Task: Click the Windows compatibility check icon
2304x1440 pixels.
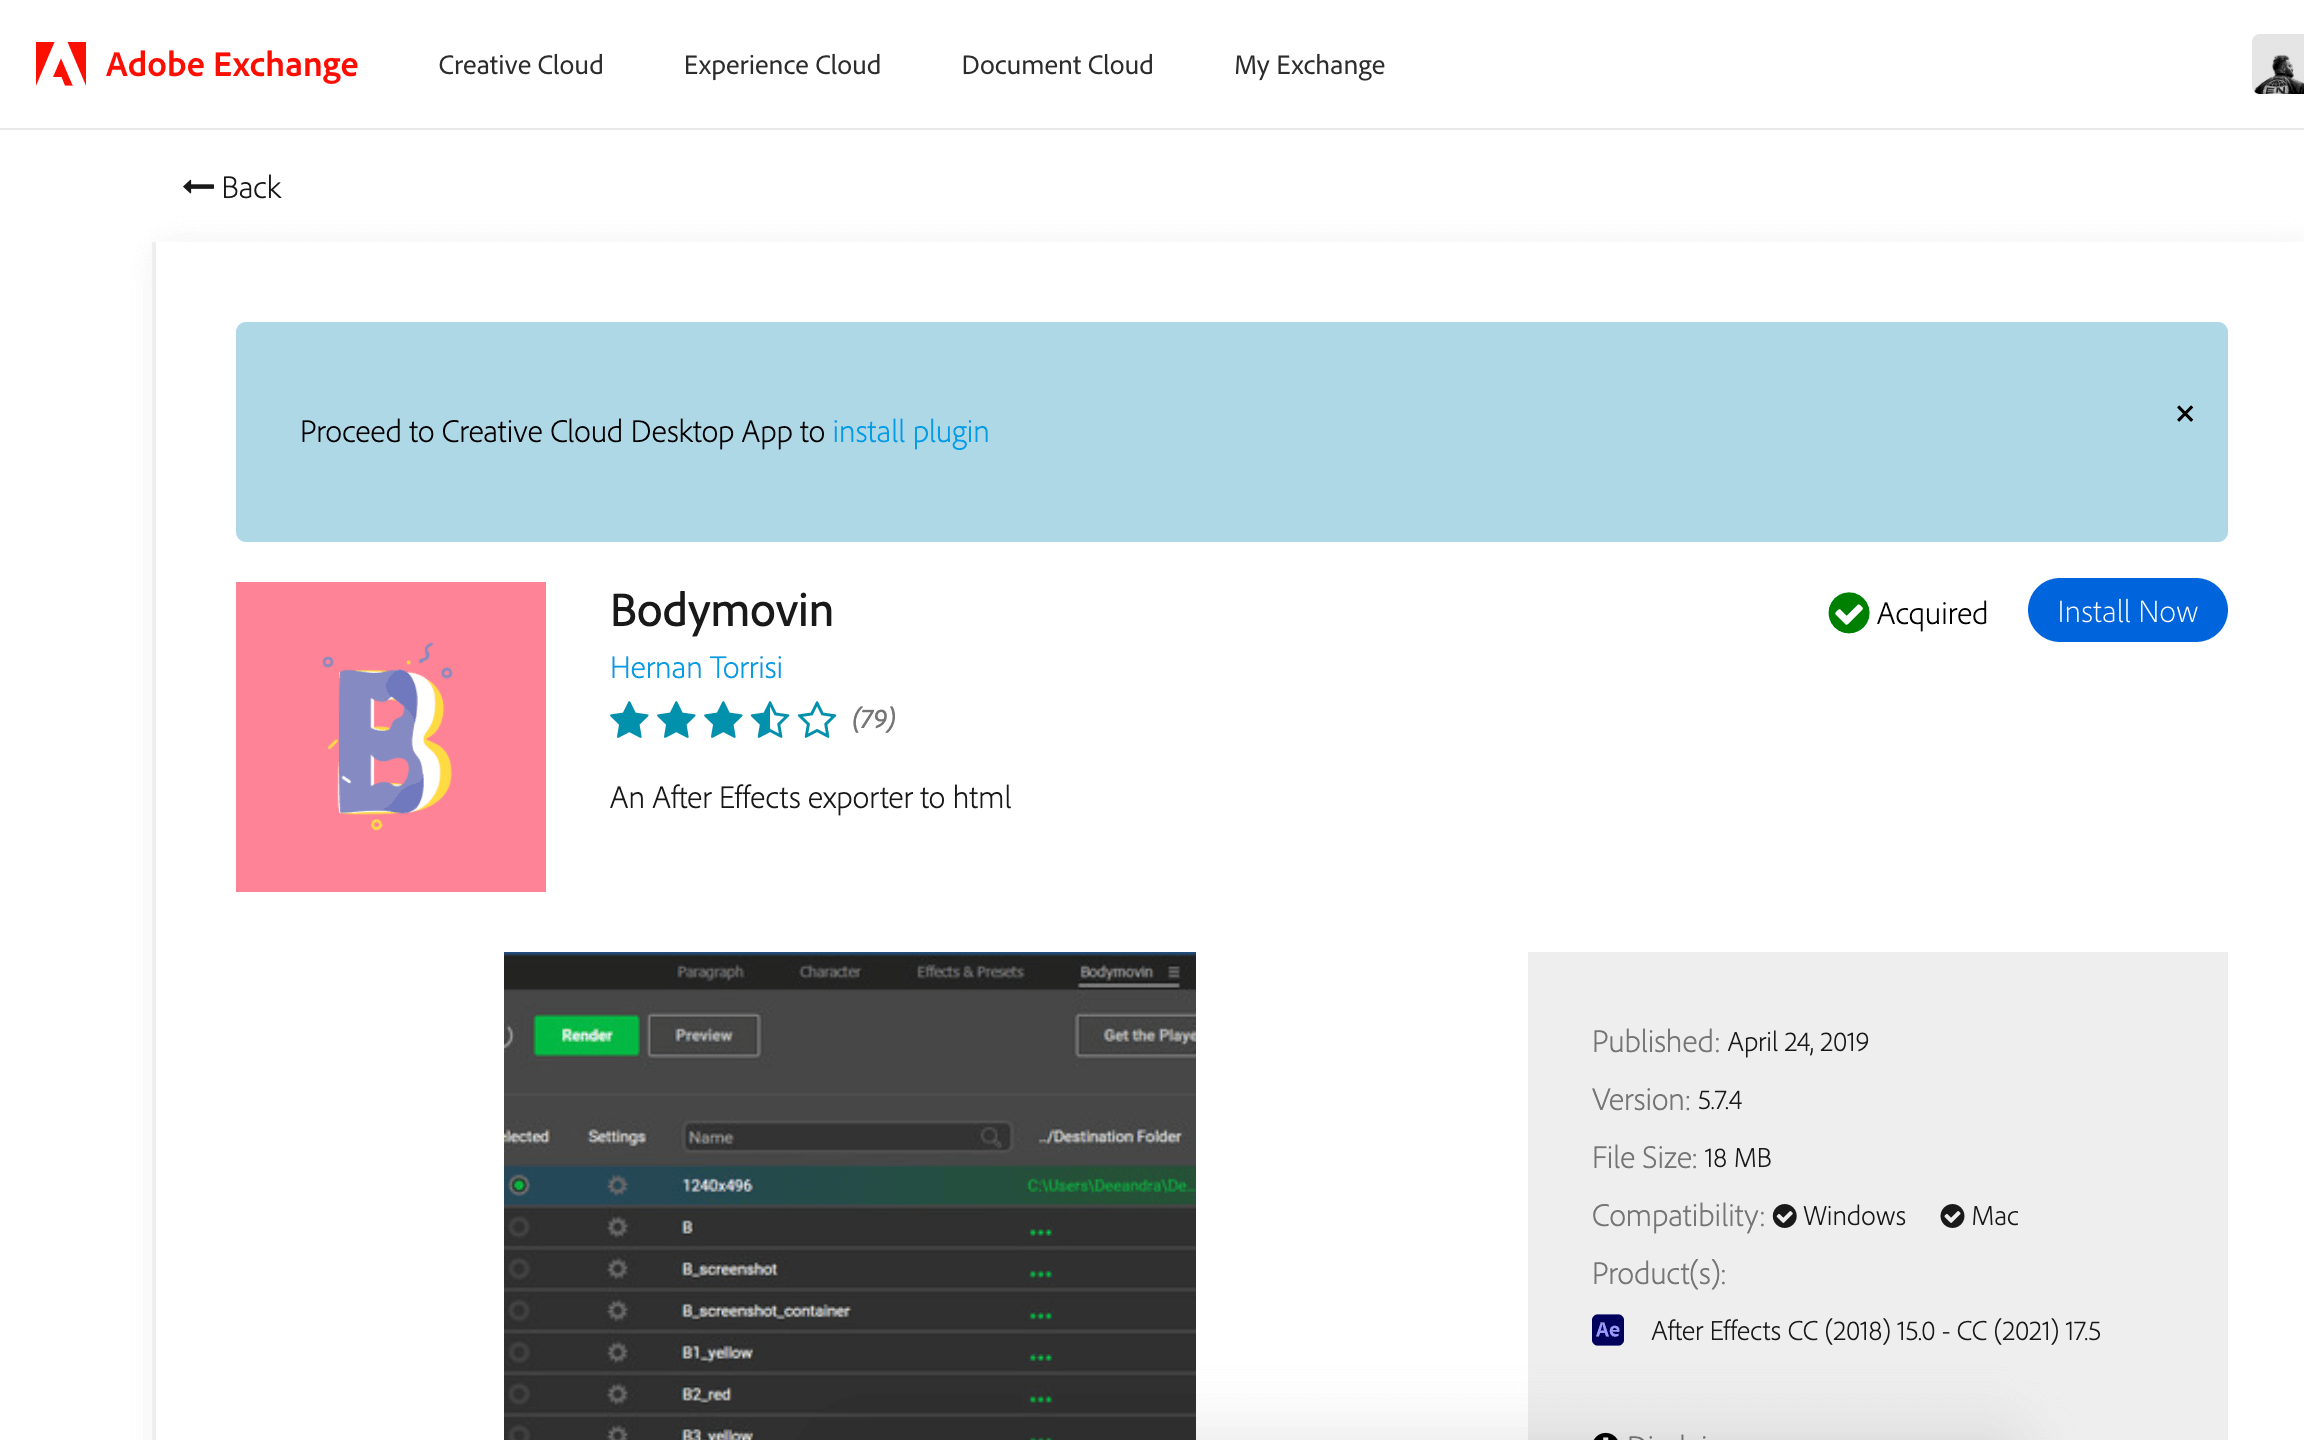Action: point(1784,1216)
